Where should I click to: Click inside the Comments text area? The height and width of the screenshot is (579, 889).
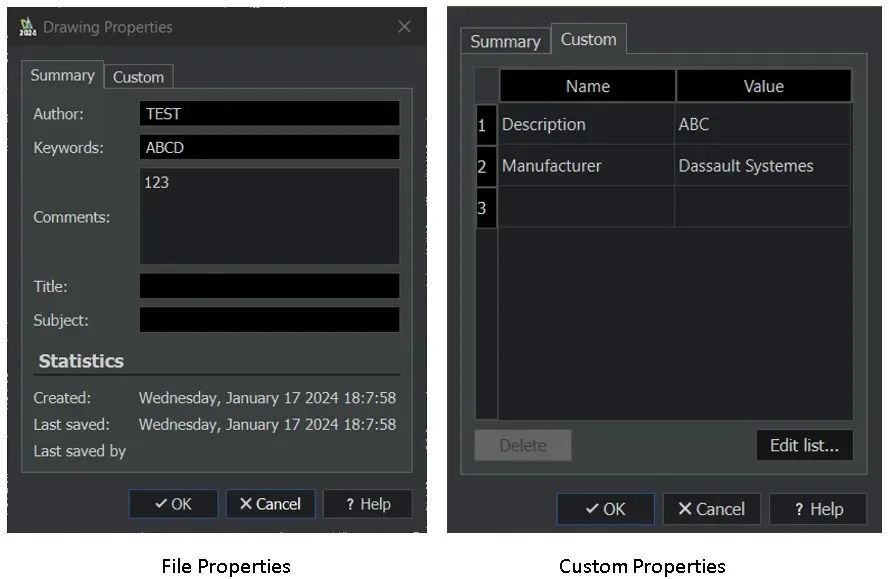click(x=269, y=216)
